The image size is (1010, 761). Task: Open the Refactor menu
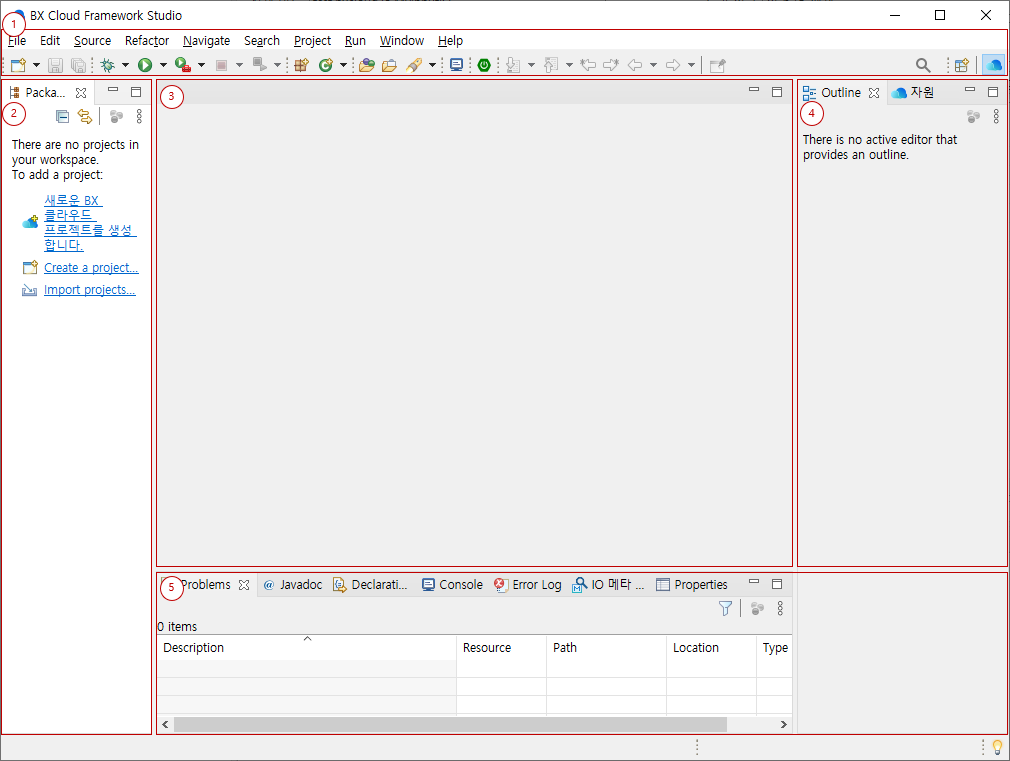(x=146, y=41)
